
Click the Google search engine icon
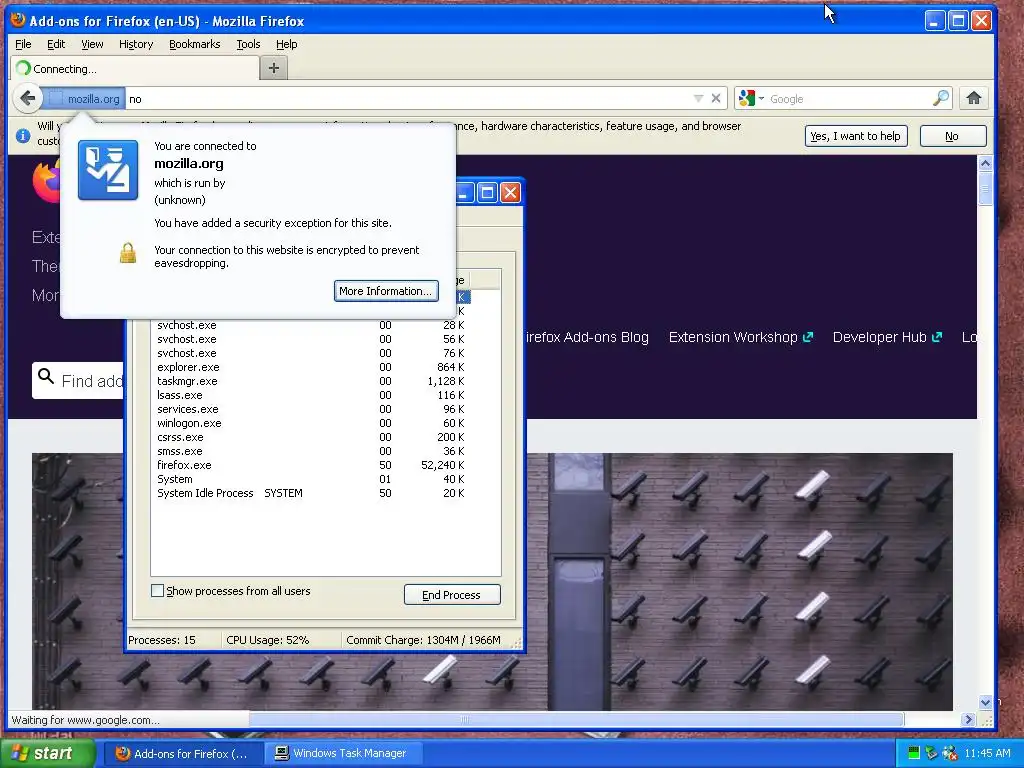746,99
